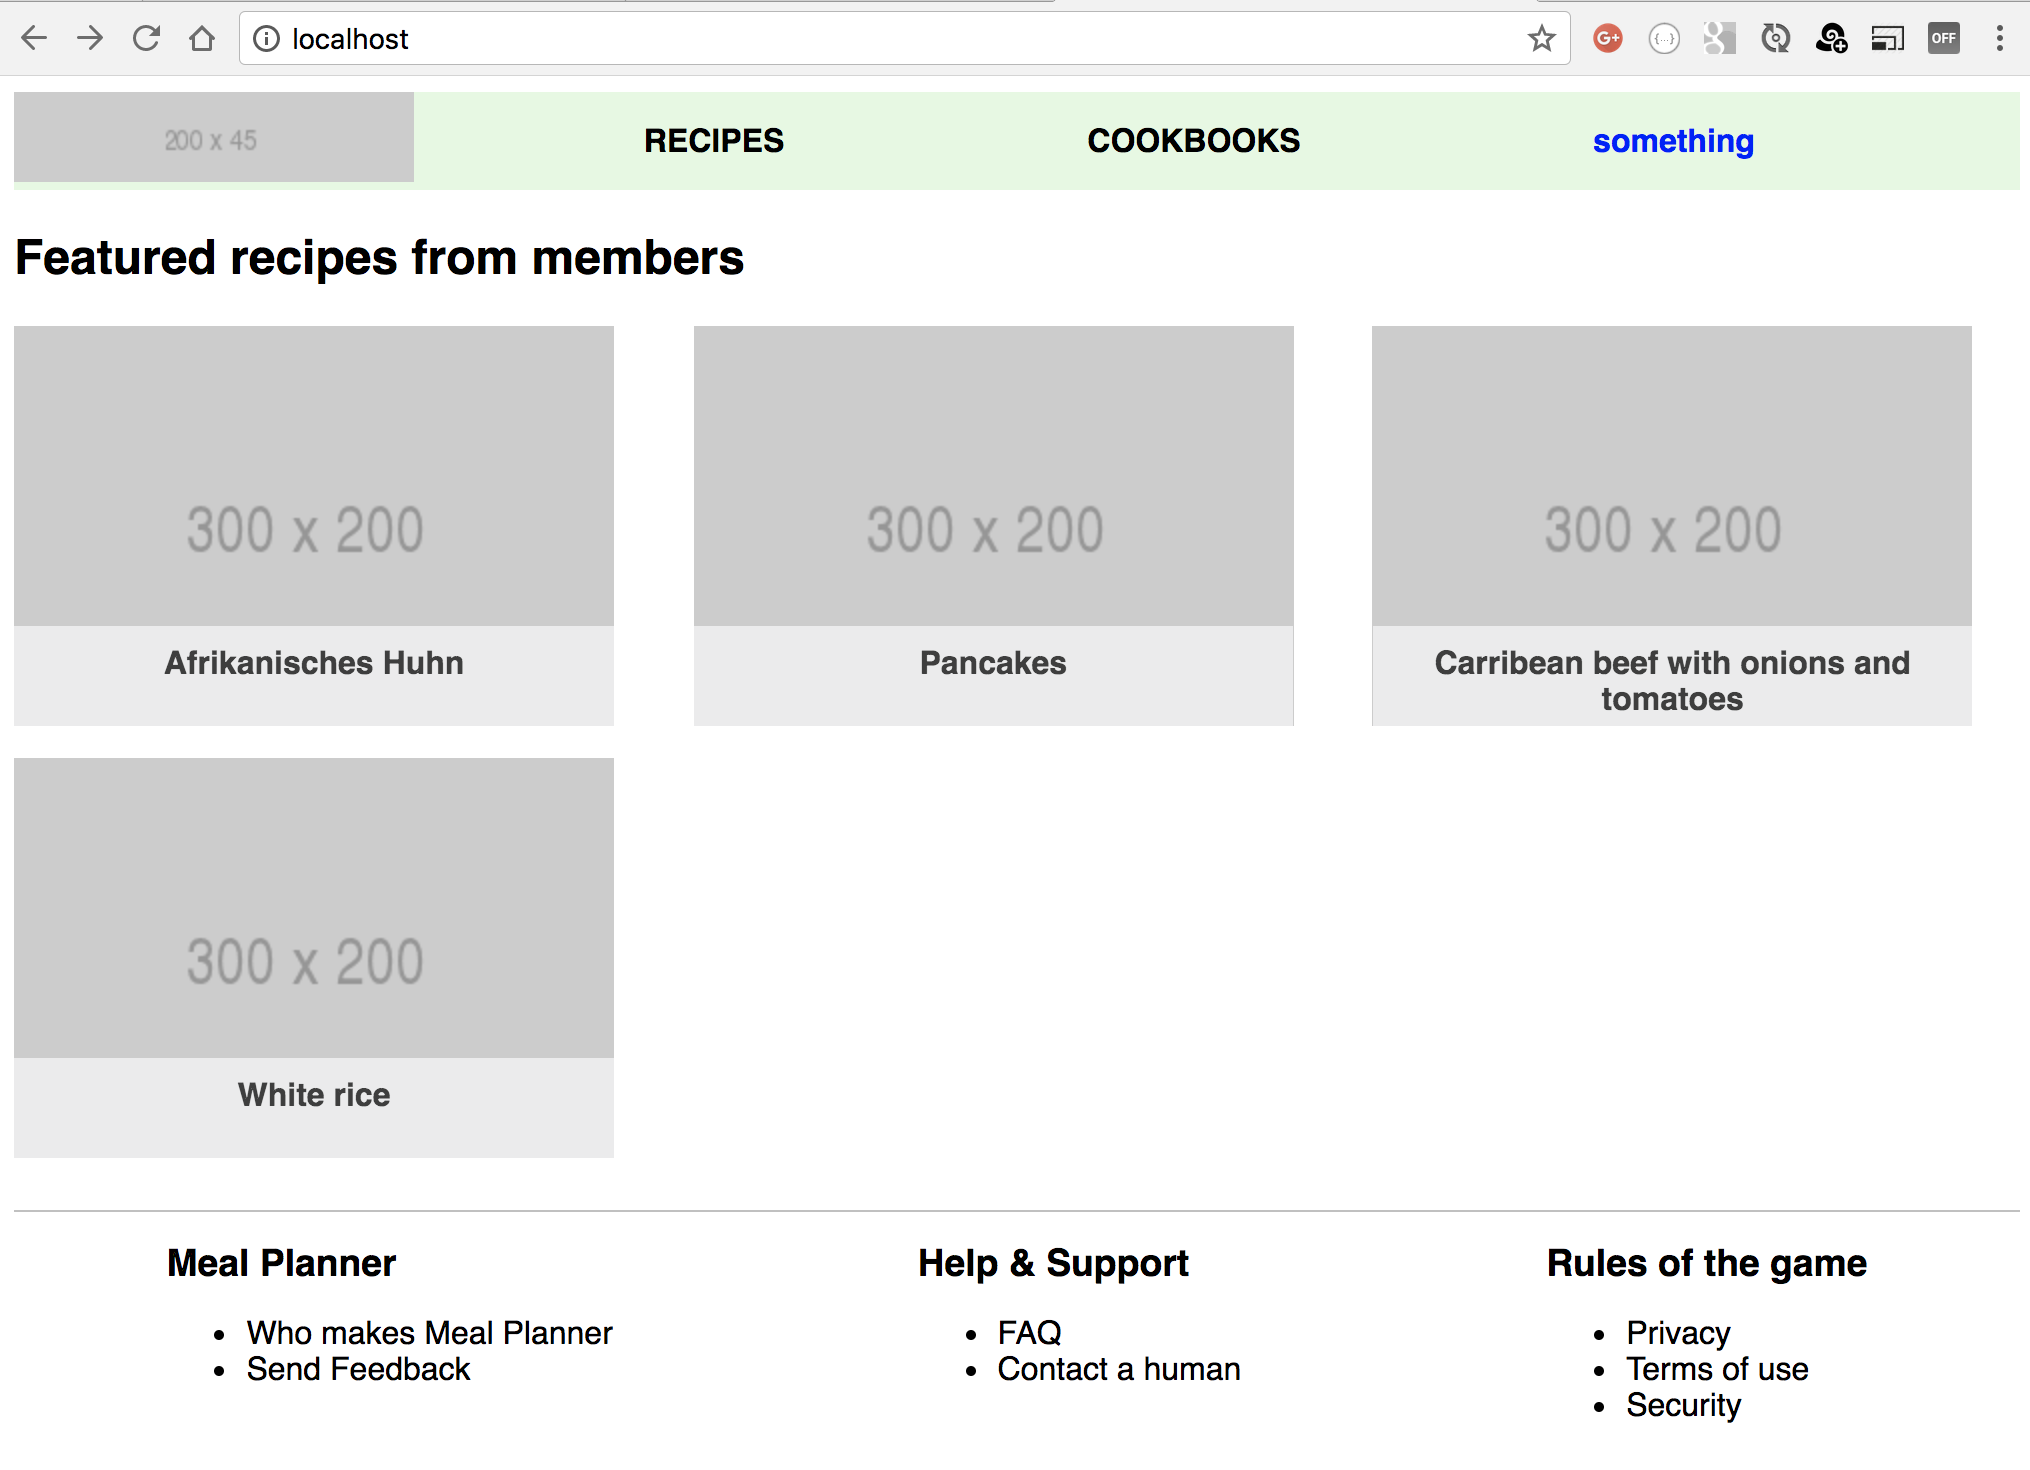Open the Pancakes recipe card
Viewport: 2030px width, 1470px height.
tap(994, 526)
